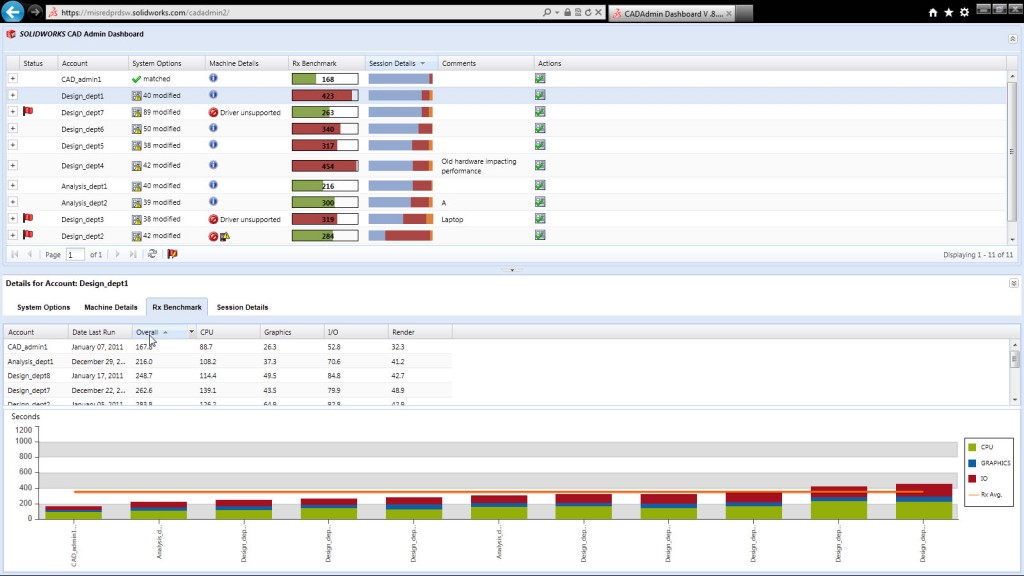Screen dimensions: 1024x576
Task: Click the Actions icon for Design_dept4
Action: [x=540, y=165]
